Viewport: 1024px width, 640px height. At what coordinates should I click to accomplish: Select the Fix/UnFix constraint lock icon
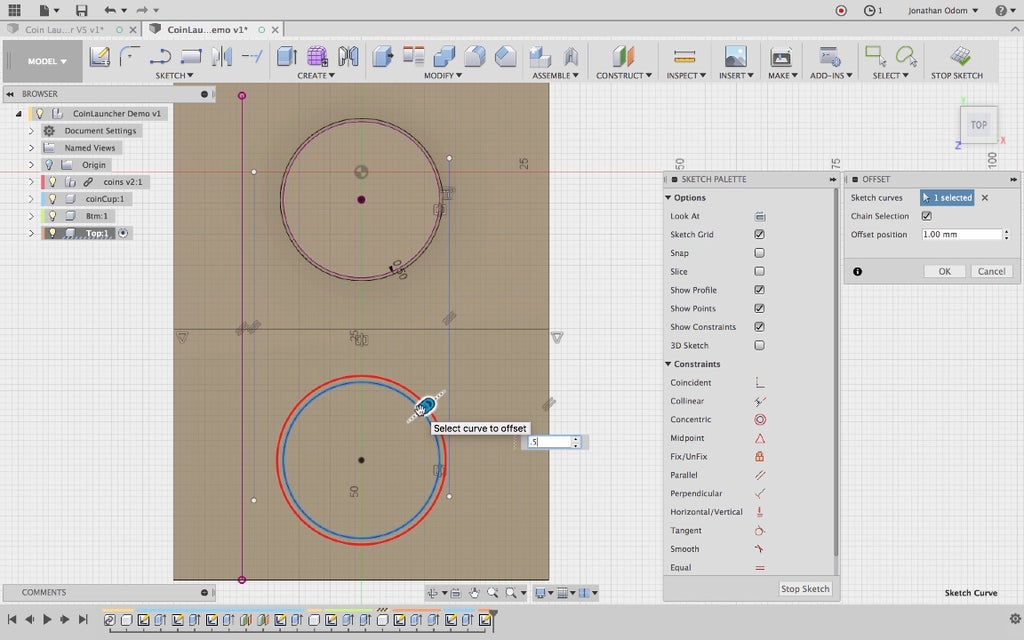coord(760,457)
